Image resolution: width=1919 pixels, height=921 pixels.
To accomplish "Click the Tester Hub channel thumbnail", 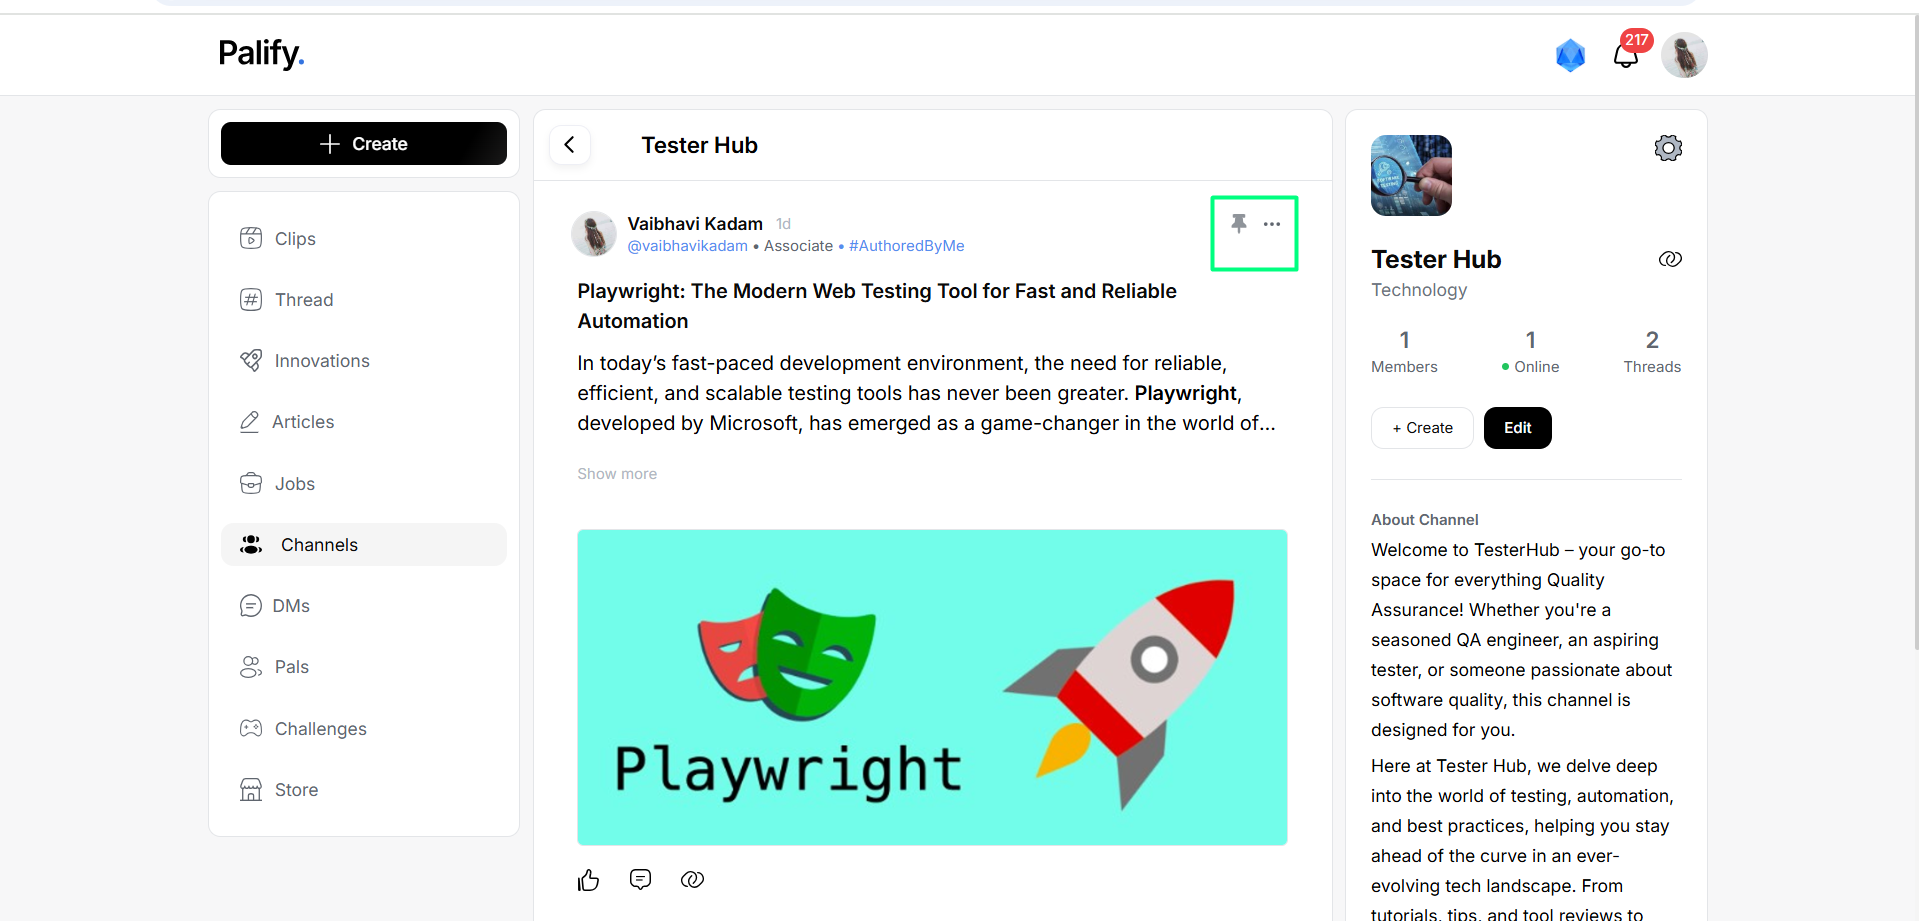I will coord(1411,175).
